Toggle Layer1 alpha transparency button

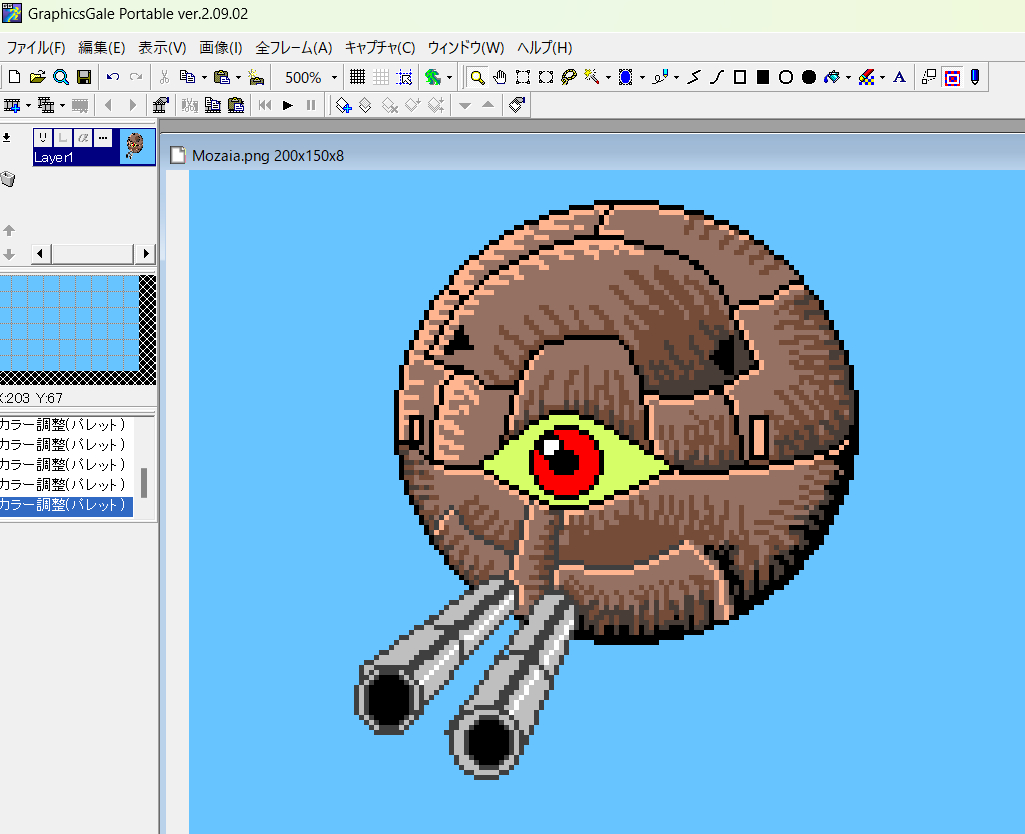(x=83, y=138)
